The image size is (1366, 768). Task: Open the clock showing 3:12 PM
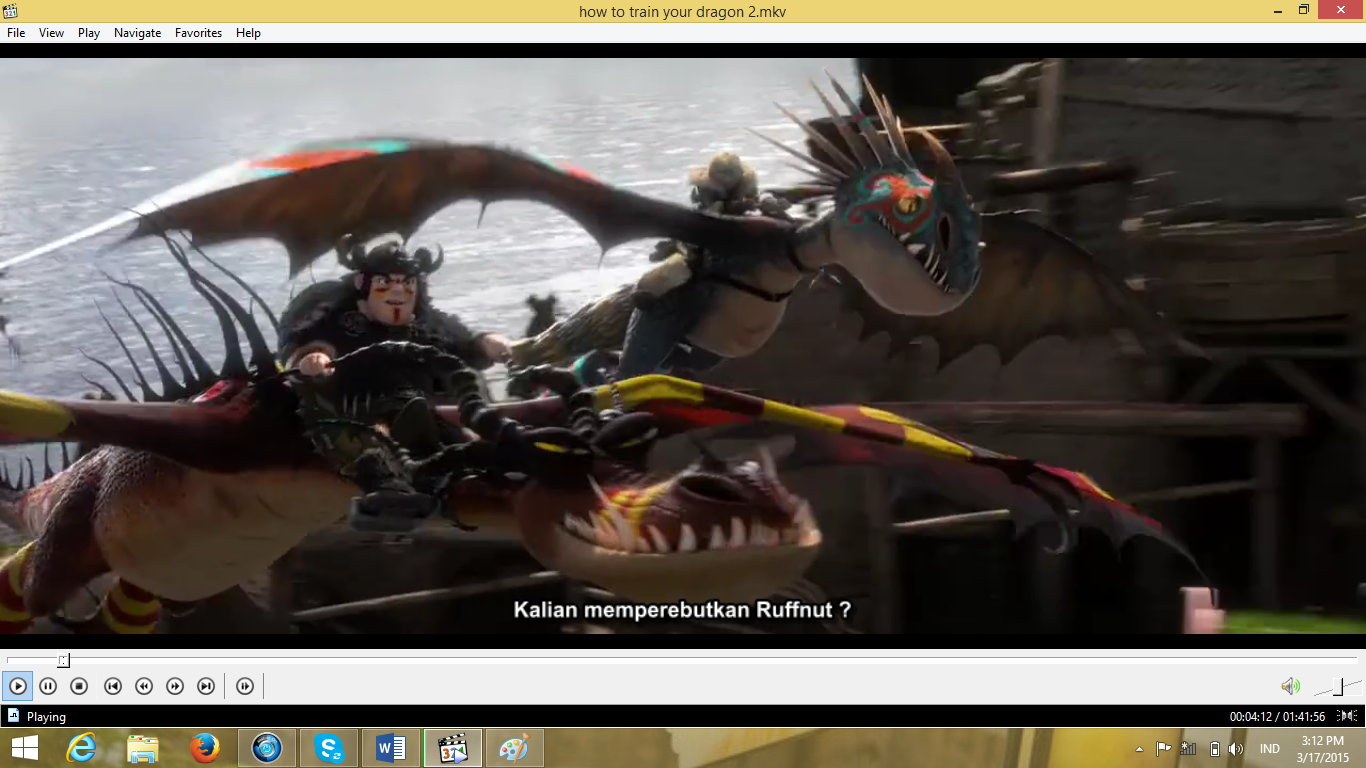click(x=1322, y=748)
